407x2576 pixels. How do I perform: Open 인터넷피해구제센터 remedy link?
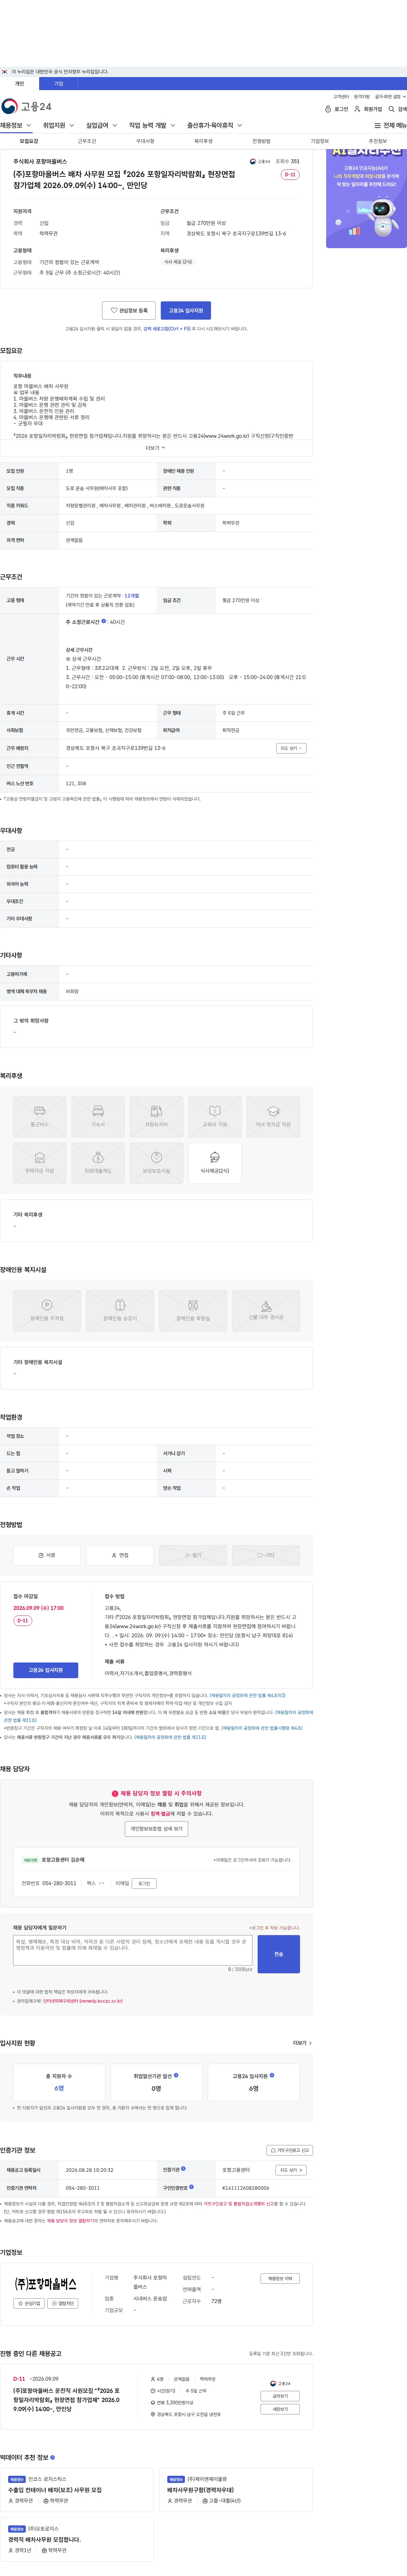click(x=83, y=2001)
